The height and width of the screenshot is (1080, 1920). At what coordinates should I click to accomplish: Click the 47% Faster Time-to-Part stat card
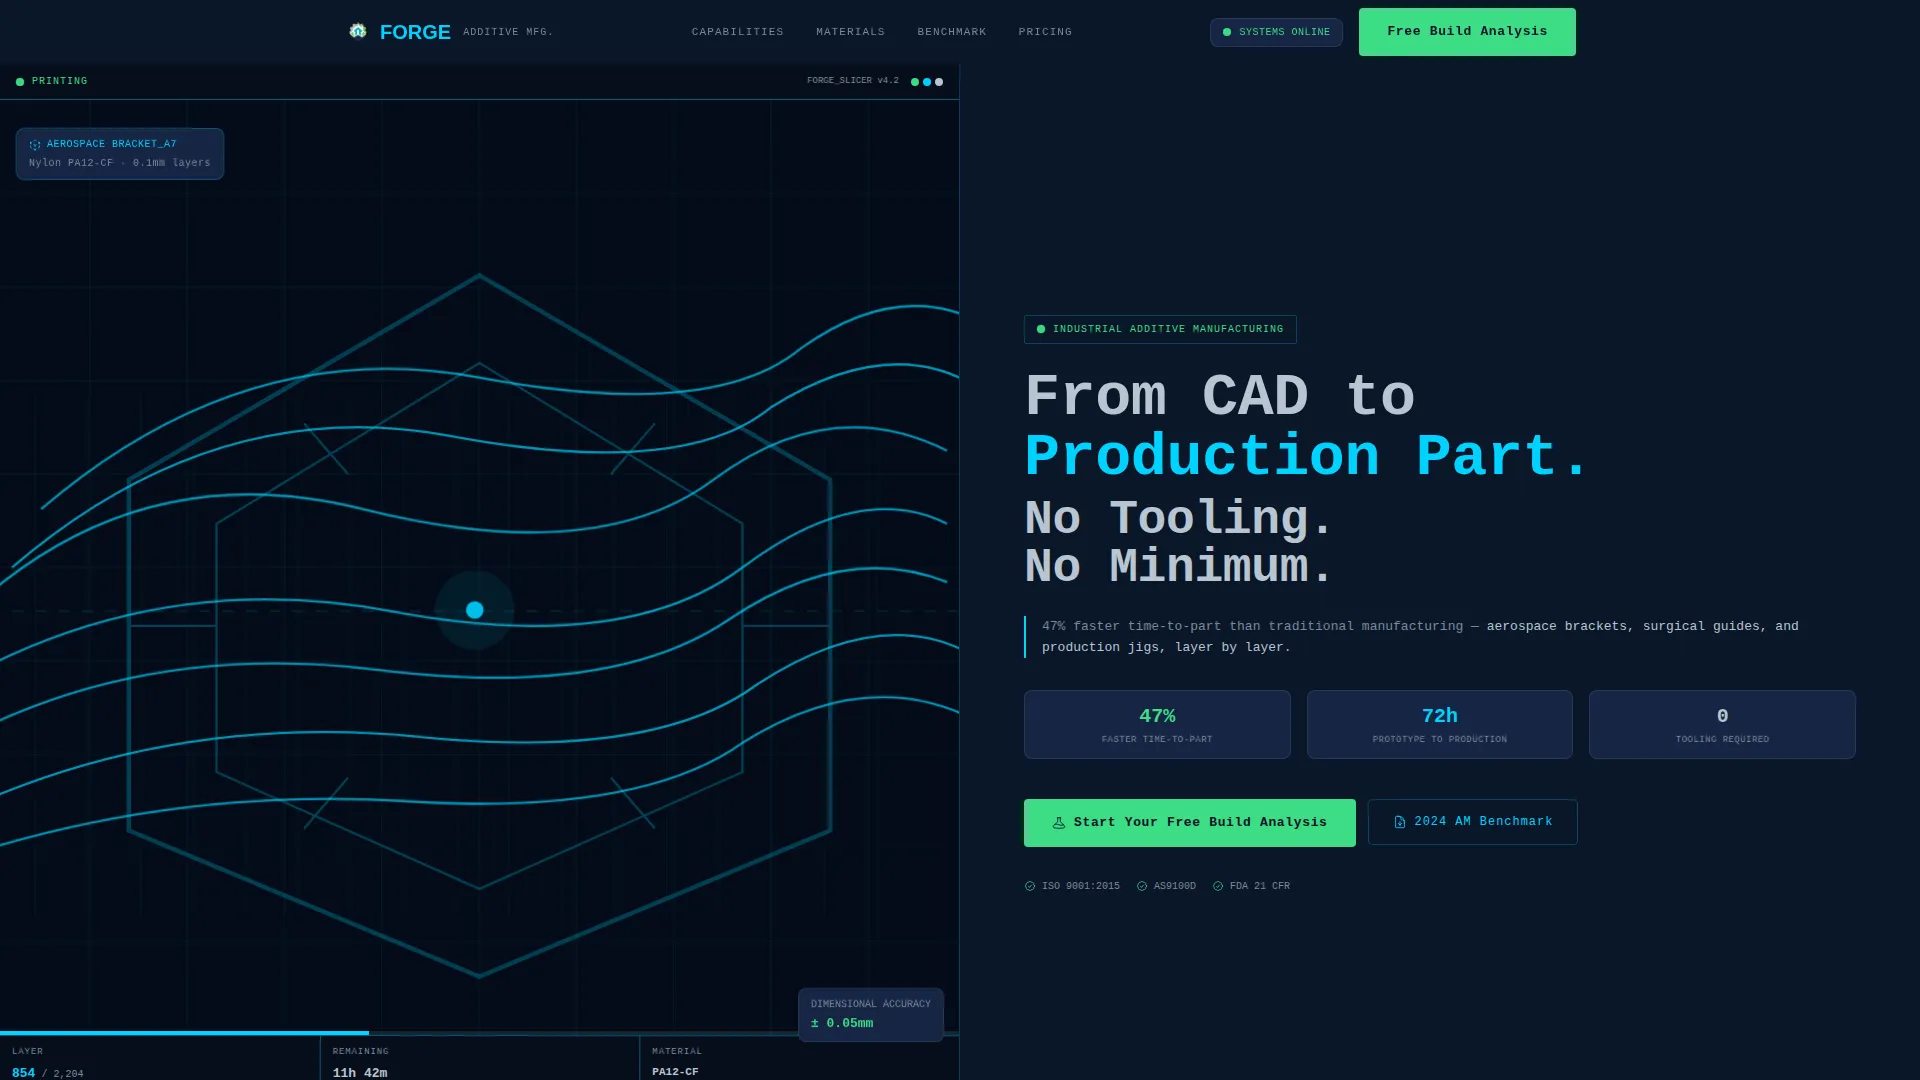1157,724
